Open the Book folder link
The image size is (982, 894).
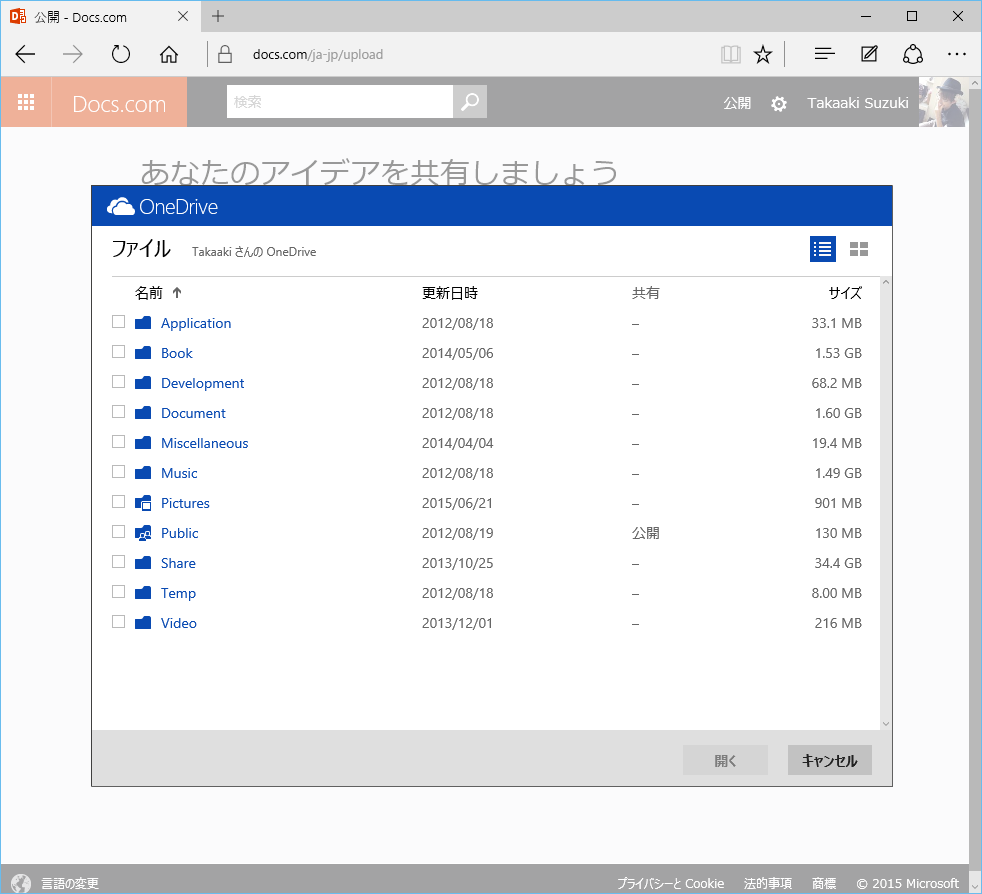coord(177,353)
